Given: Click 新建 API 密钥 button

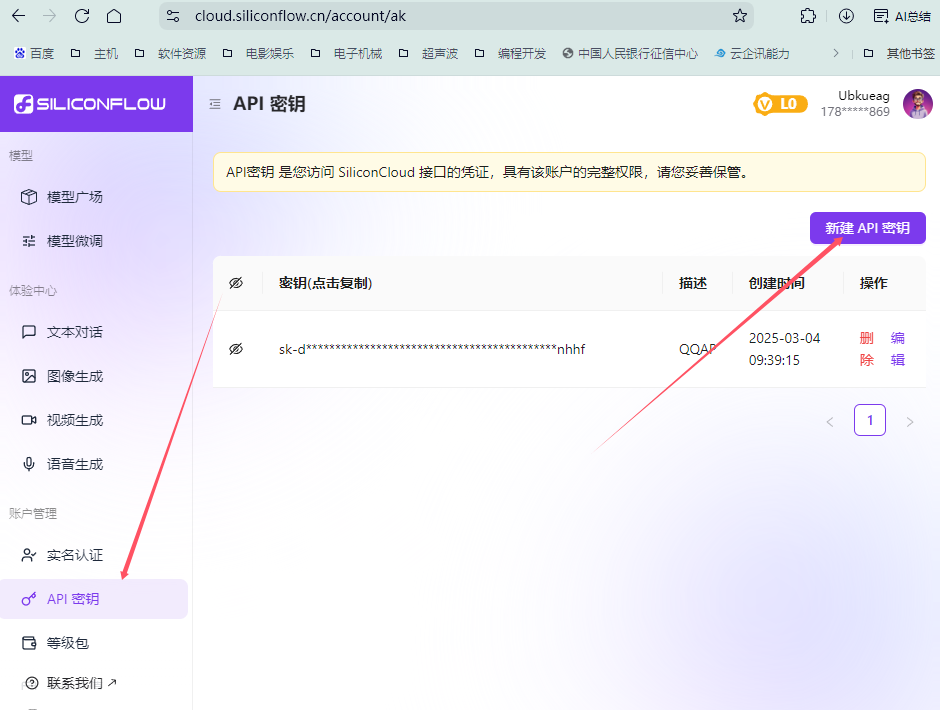Looking at the screenshot, I should coord(867,228).
